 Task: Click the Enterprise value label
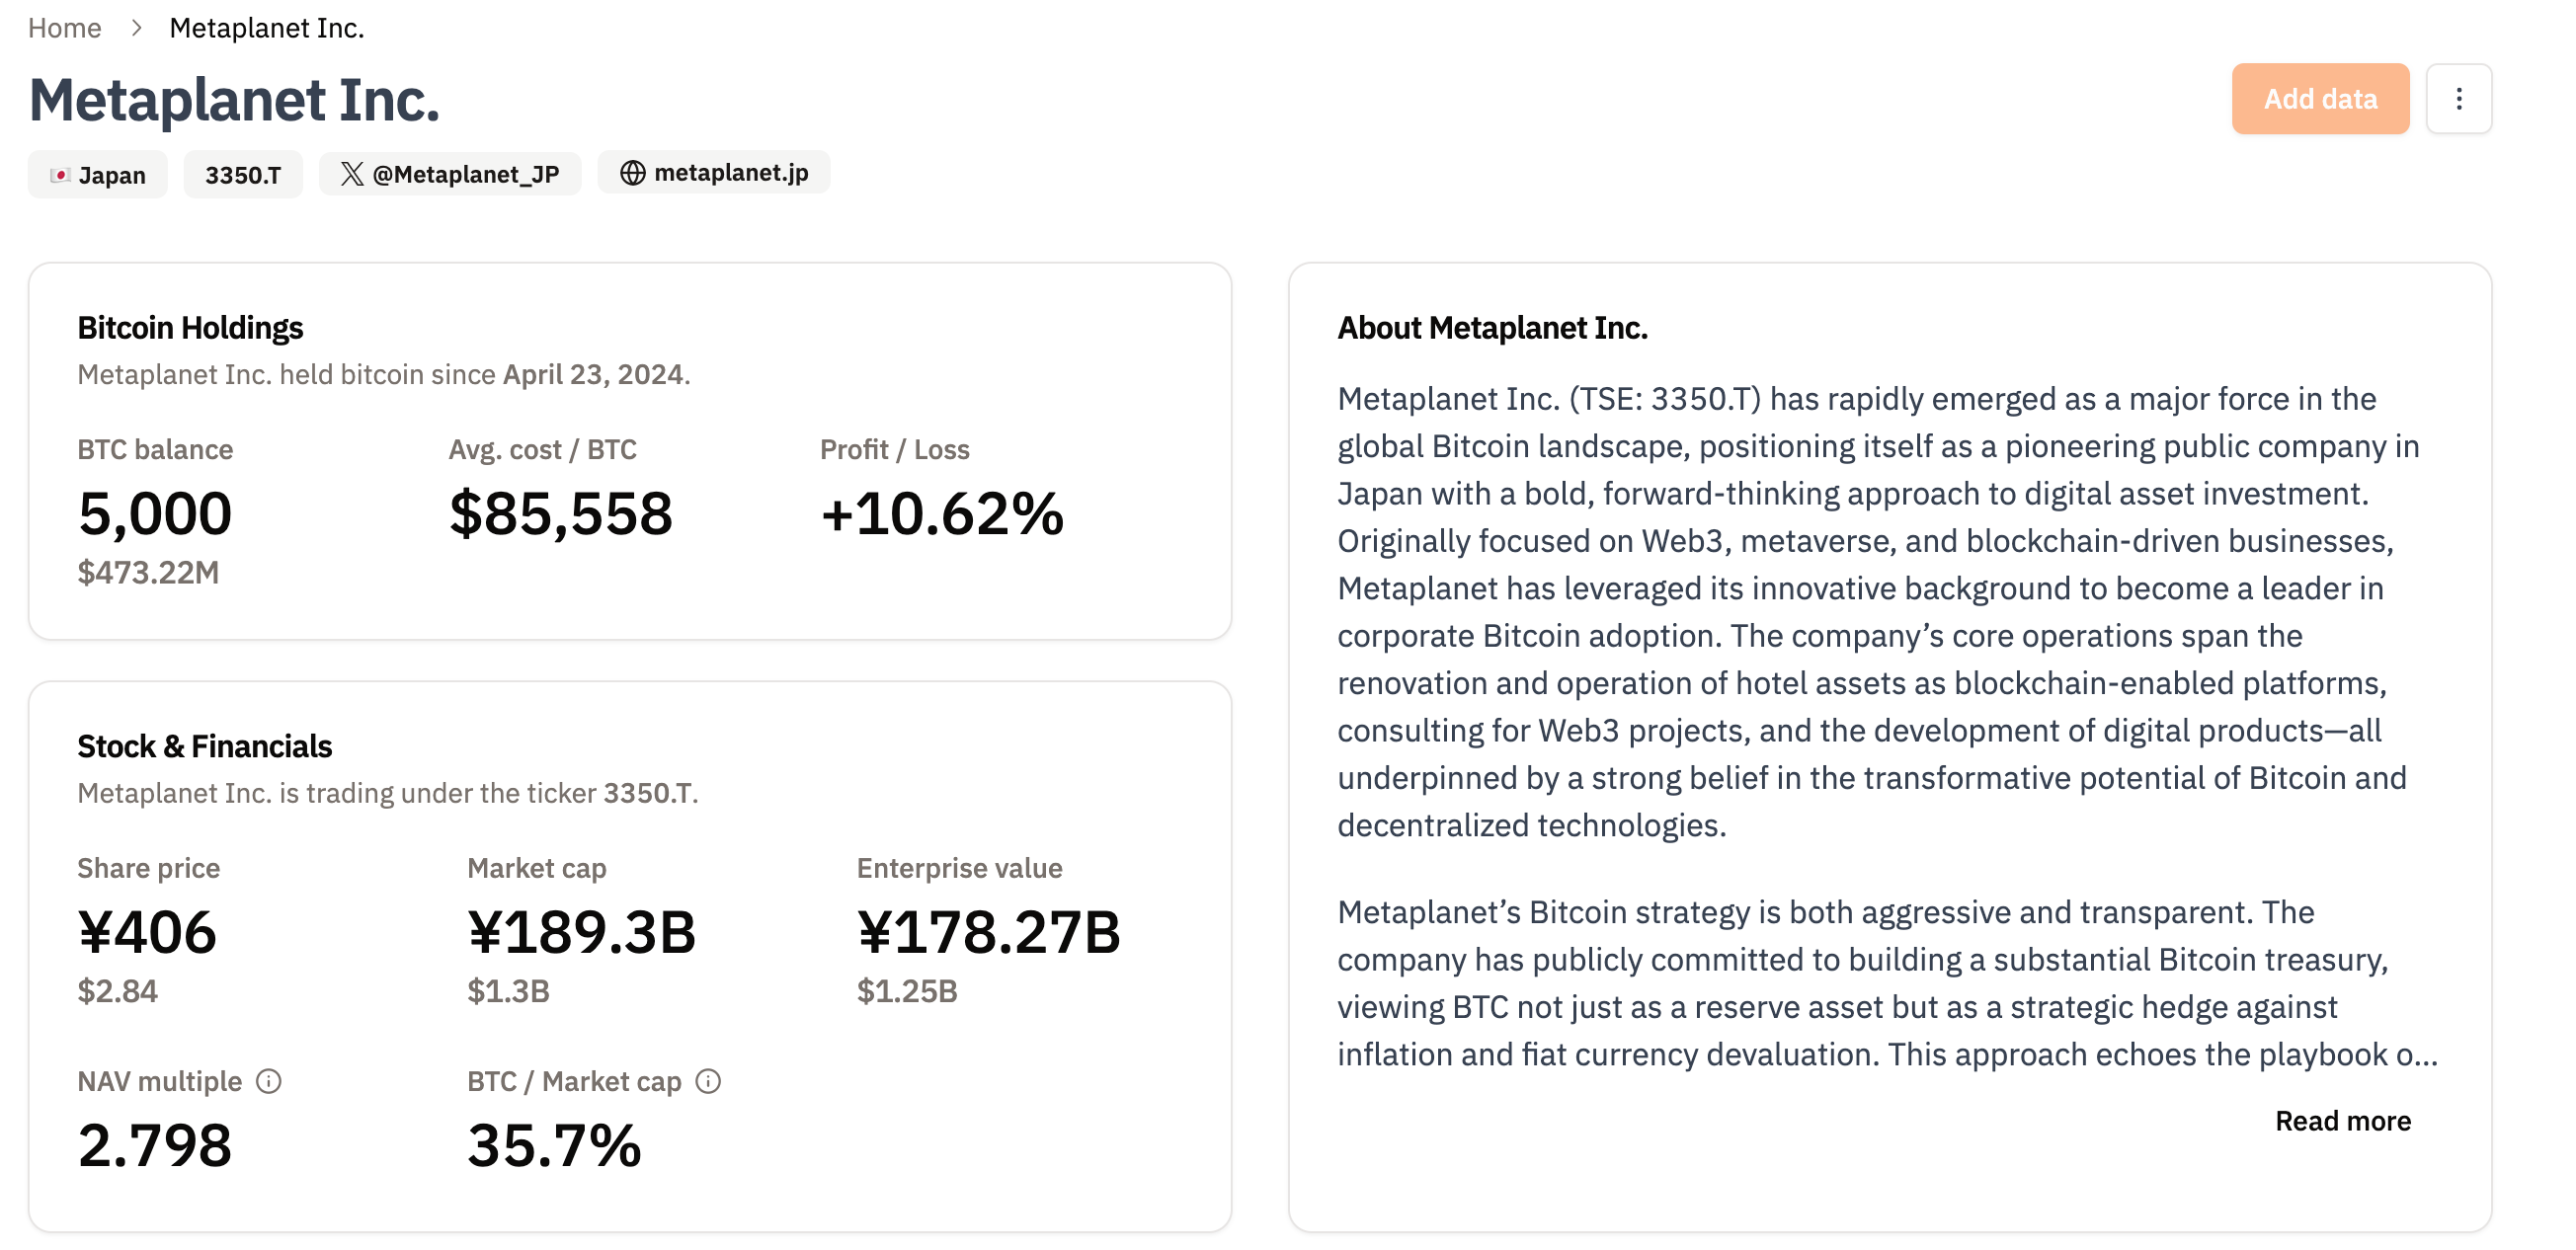(x=959, y=868)
